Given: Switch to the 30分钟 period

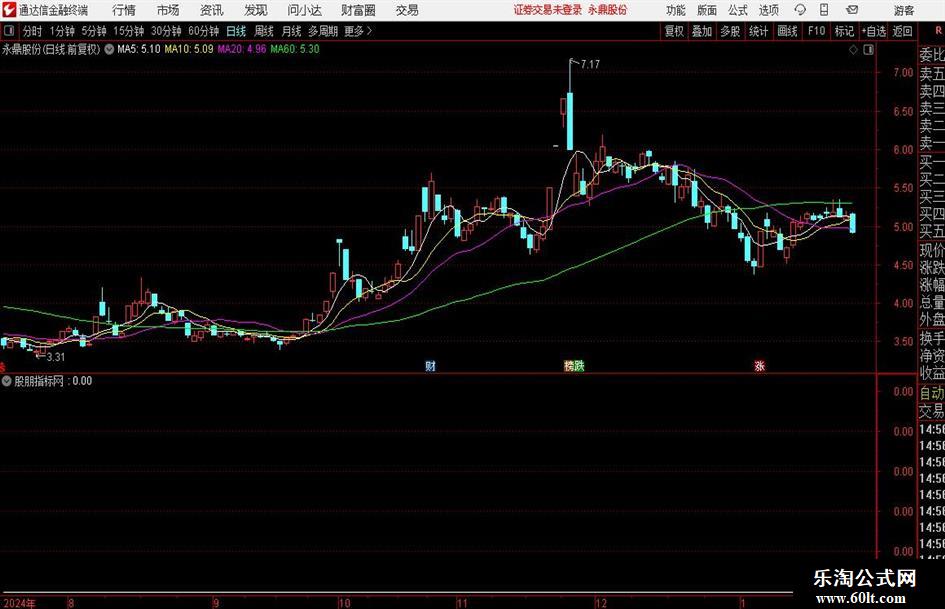Looking at the screenshot, I should tap(166, 31).
